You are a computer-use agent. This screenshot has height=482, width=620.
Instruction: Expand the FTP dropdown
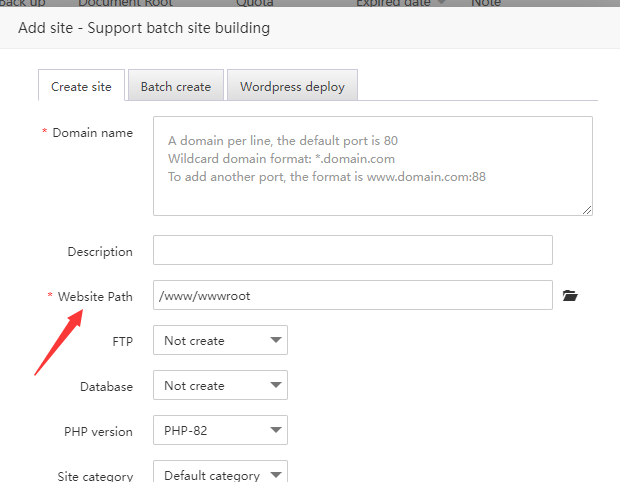coord(220,341)
